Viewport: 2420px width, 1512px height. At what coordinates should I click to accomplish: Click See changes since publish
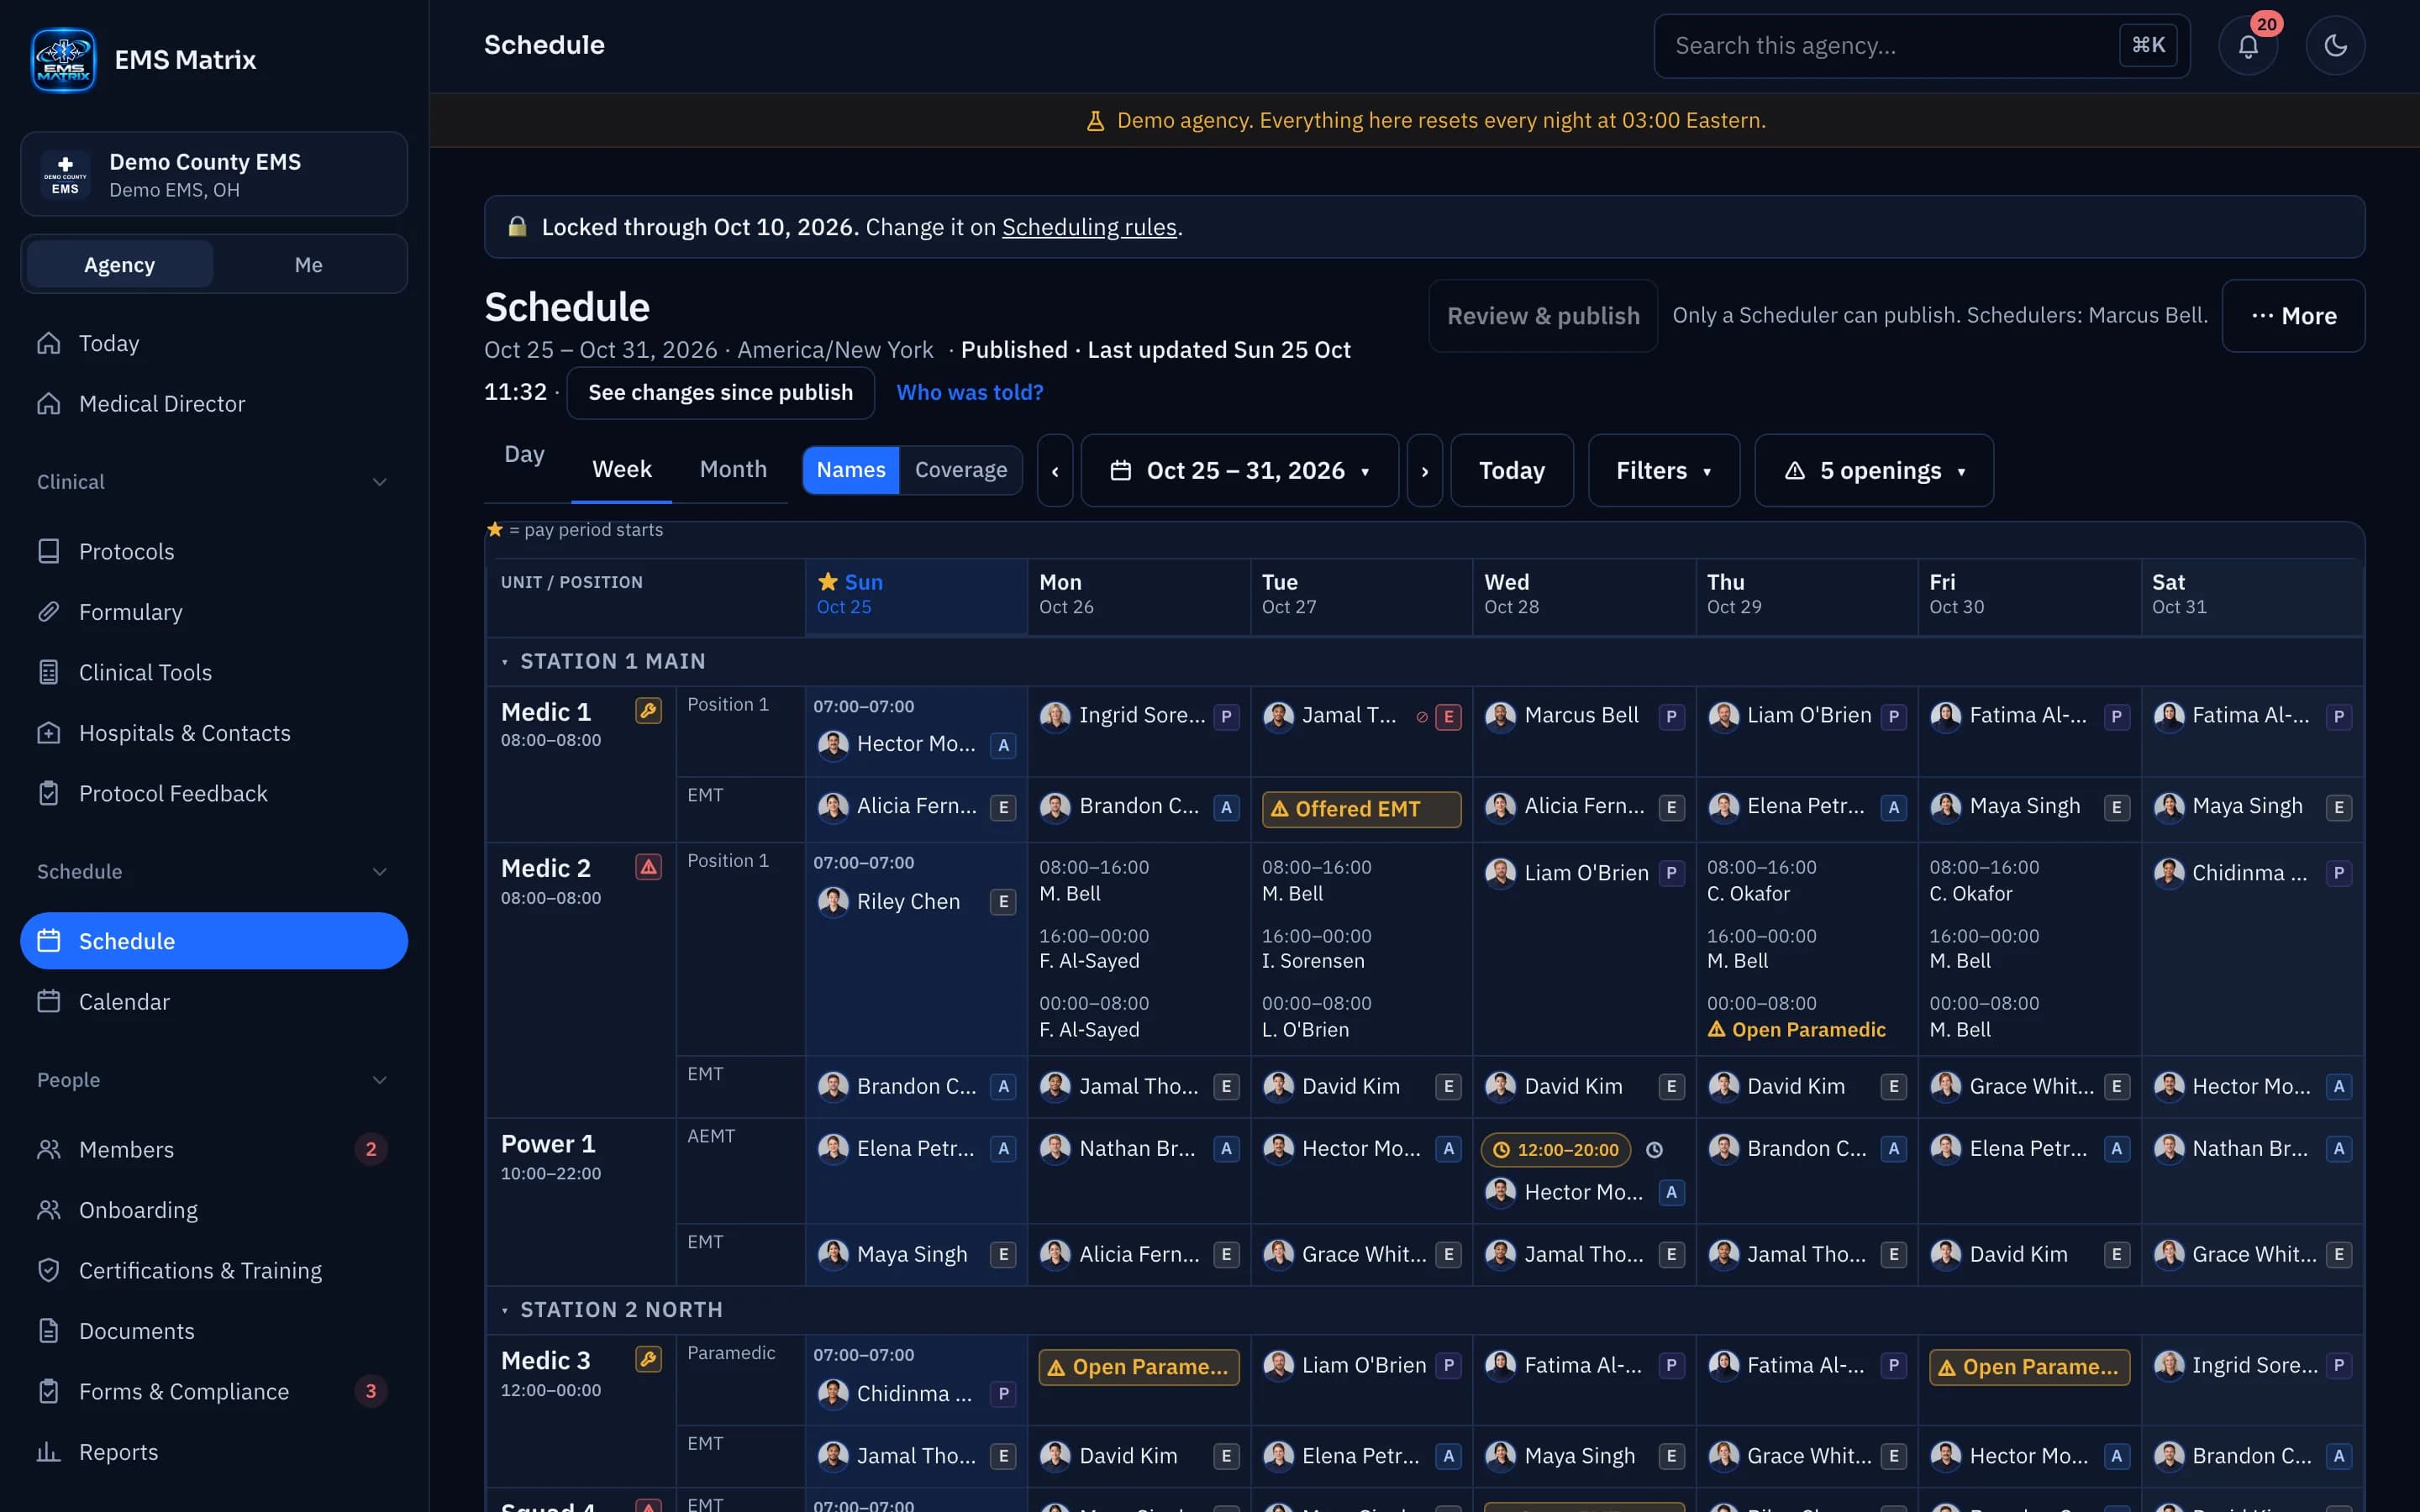pyautogui.click(x=720, y=392)
